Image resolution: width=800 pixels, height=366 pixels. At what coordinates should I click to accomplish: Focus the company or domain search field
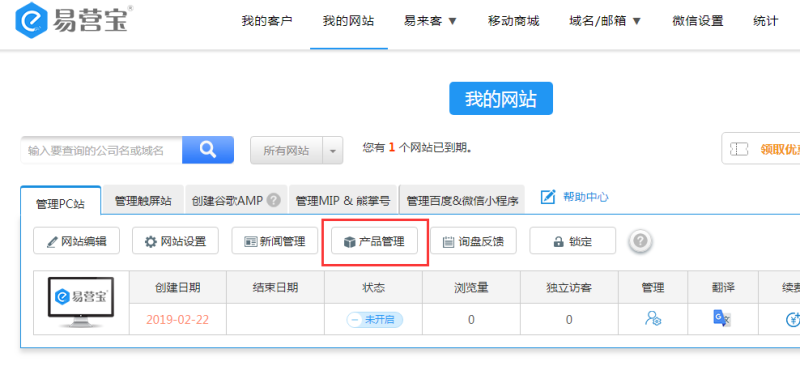tap(102, 150)
